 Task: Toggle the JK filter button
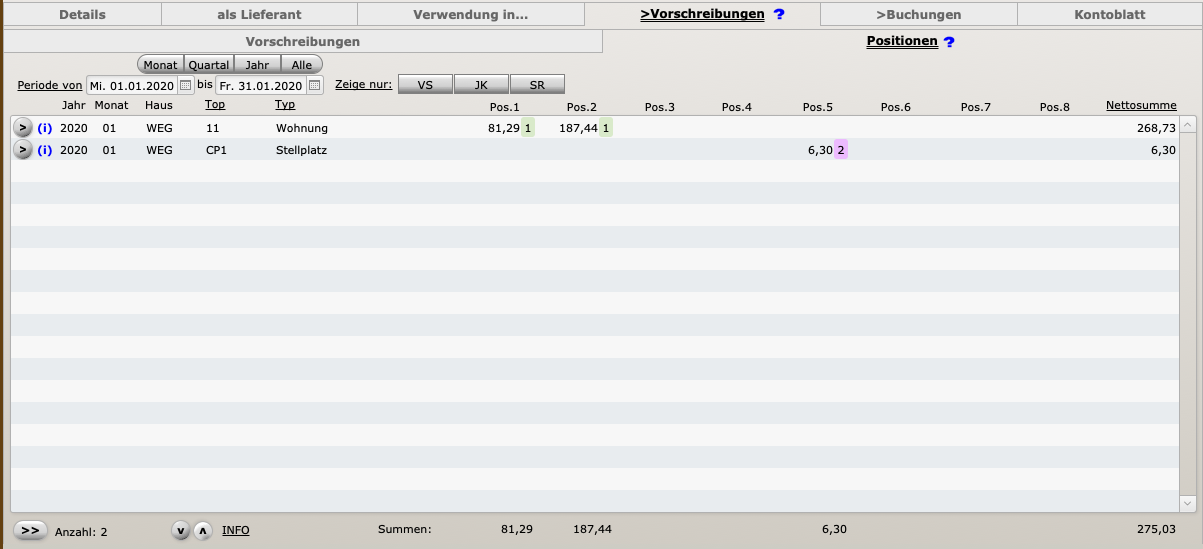(x=481, y=85)
